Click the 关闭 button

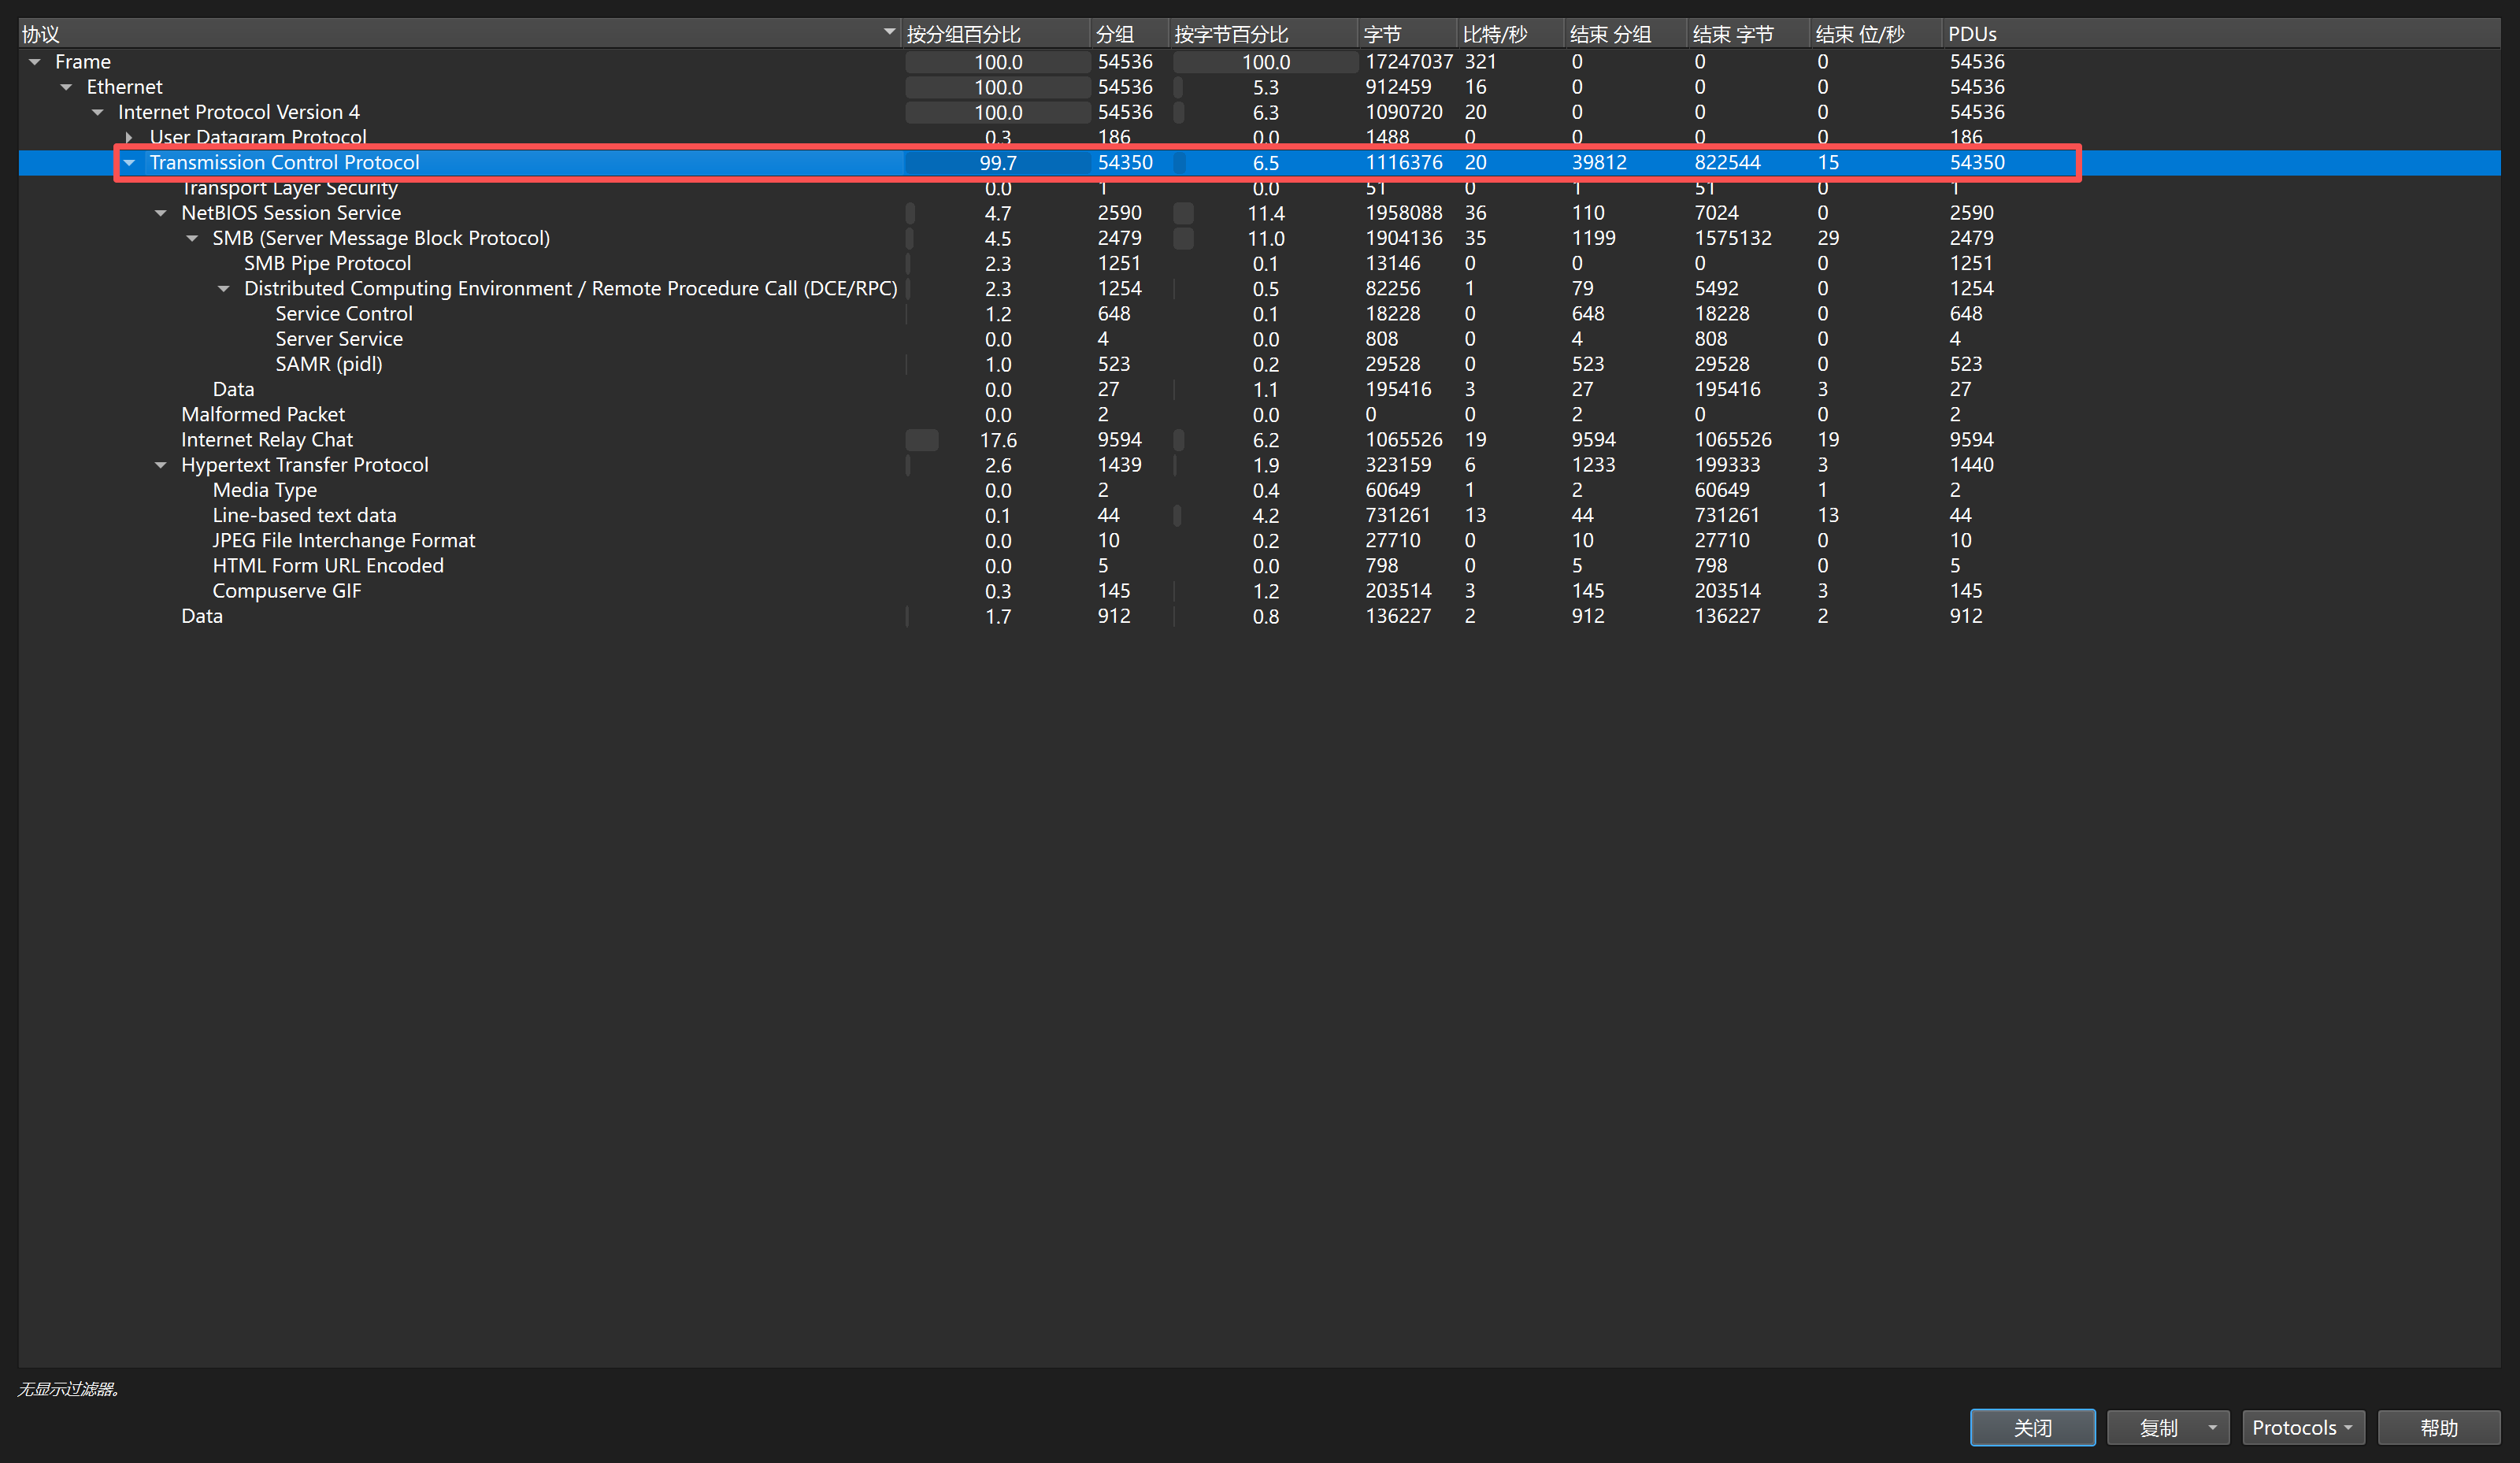2032,1428
